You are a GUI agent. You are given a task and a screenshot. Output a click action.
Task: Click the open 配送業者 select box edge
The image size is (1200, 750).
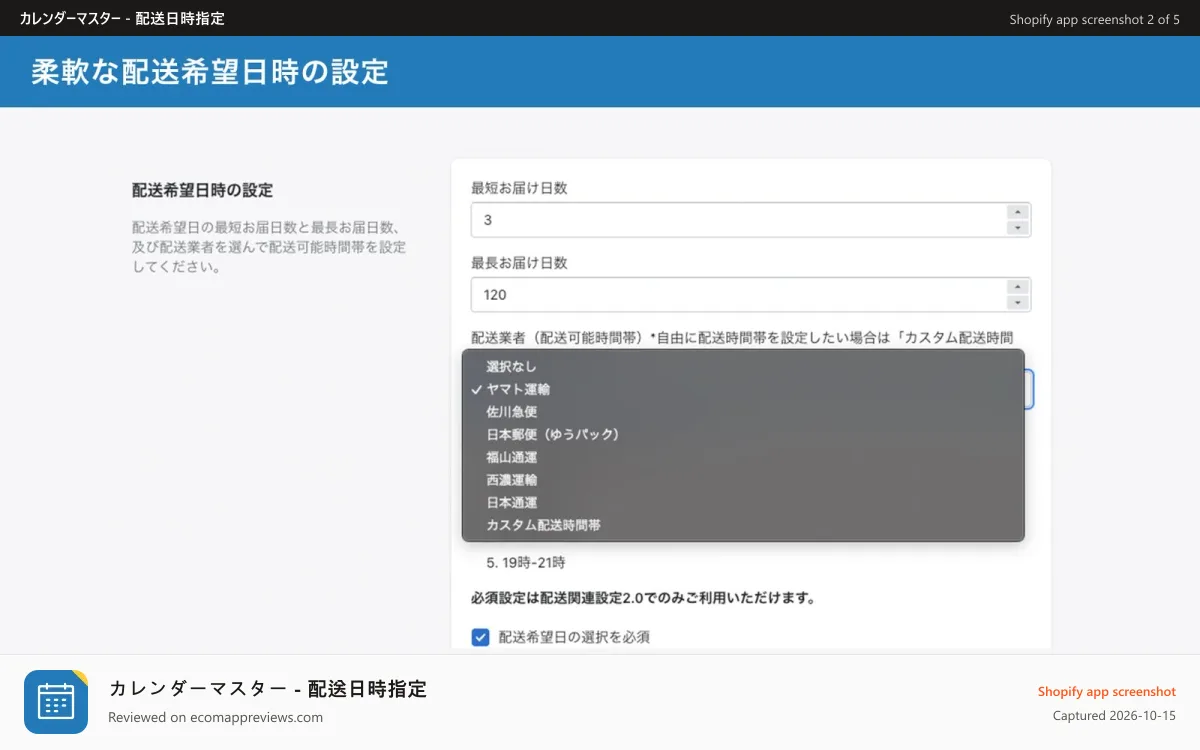pyautogui.click(x=1030, y=389)
